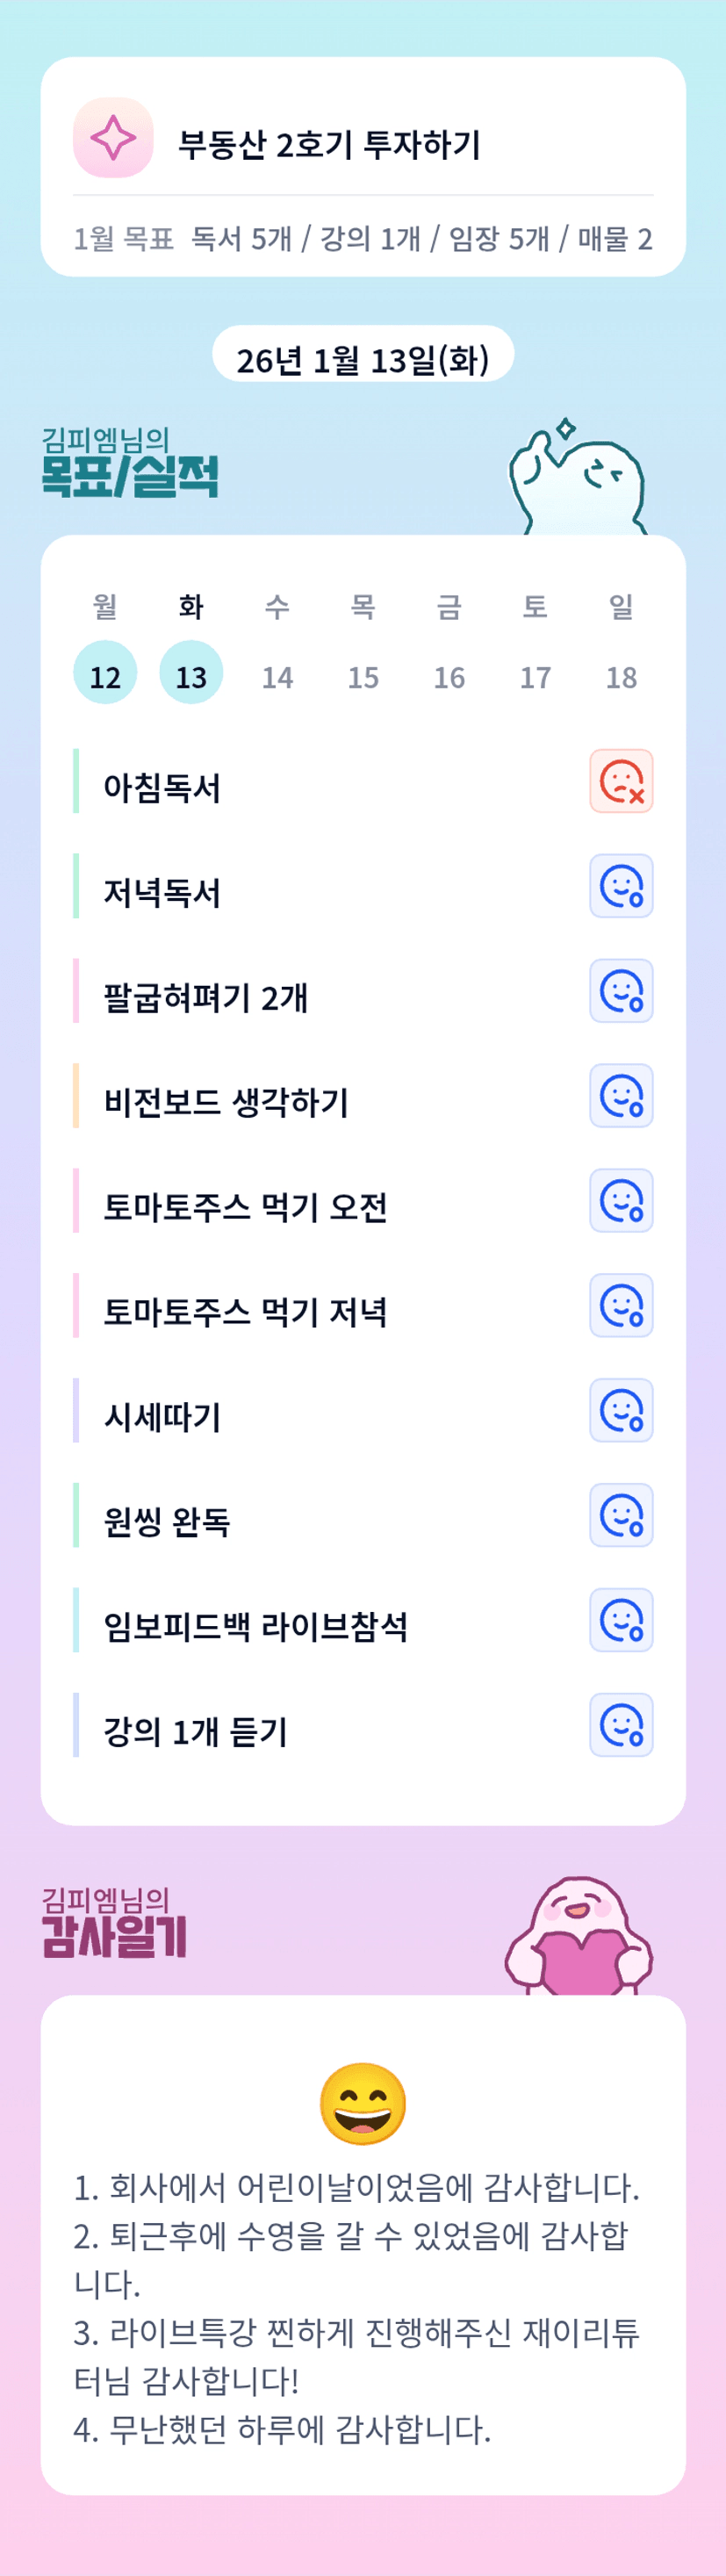Open the 부동산 2호기 투자하기 goal title
The height and width of the screenshot is (2576, 726).
(x=329, y=144)
